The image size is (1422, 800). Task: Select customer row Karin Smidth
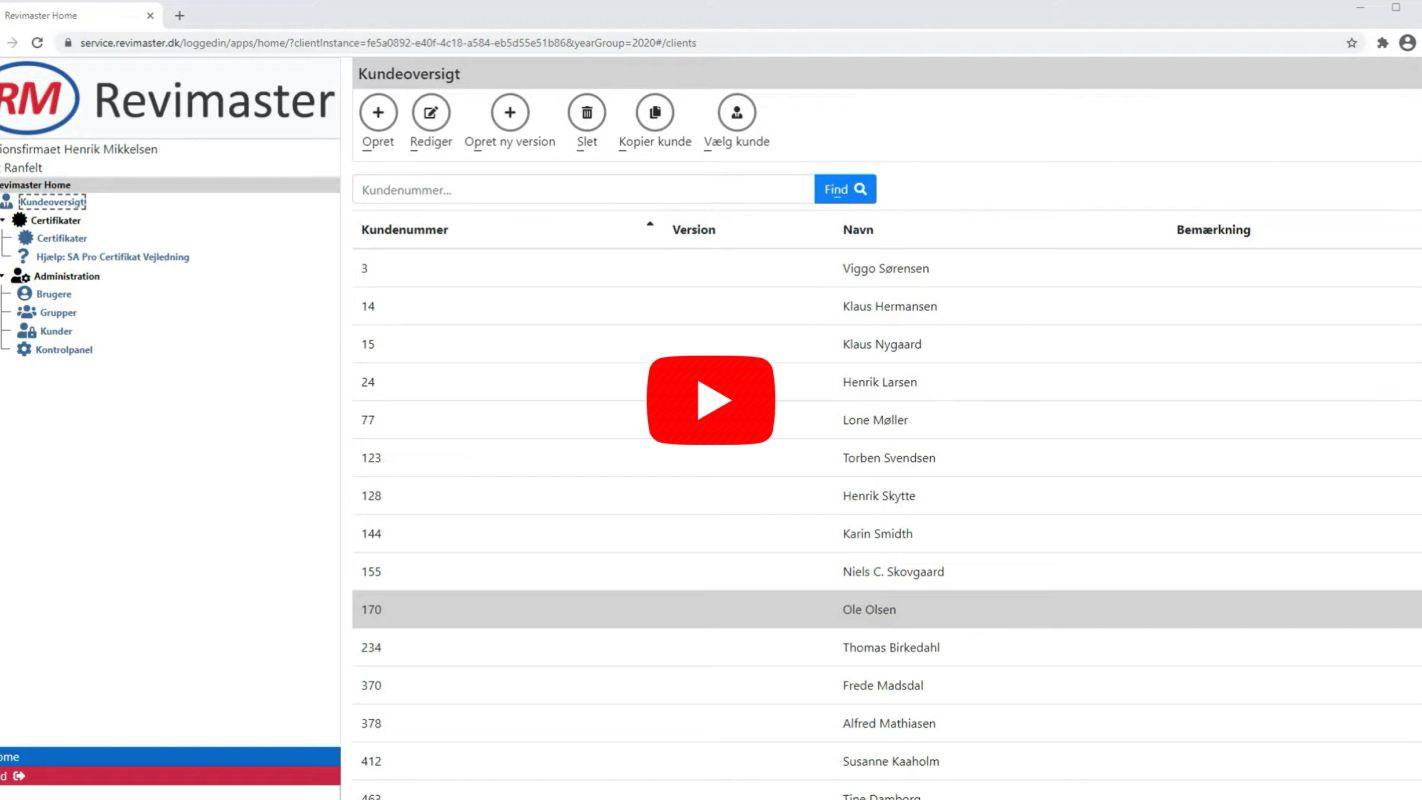pyautogui.click(x=887, y=535)
